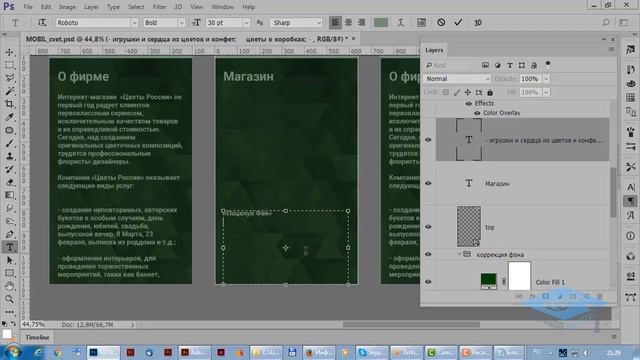Select the Zoom tool
The height and width of the screenshot is (360, 640).
(x=9, y=299)
